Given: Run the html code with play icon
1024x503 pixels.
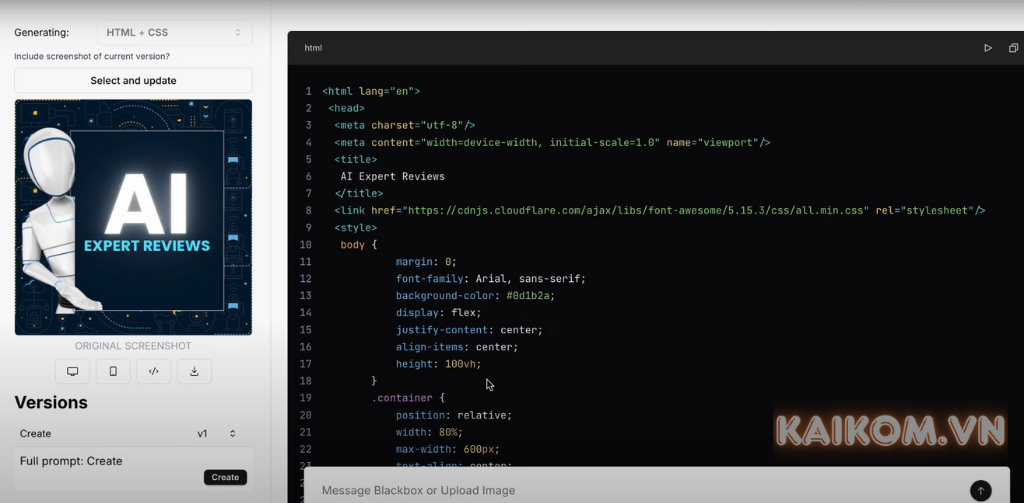Looking at the screenshot, I should pos(987,48).
